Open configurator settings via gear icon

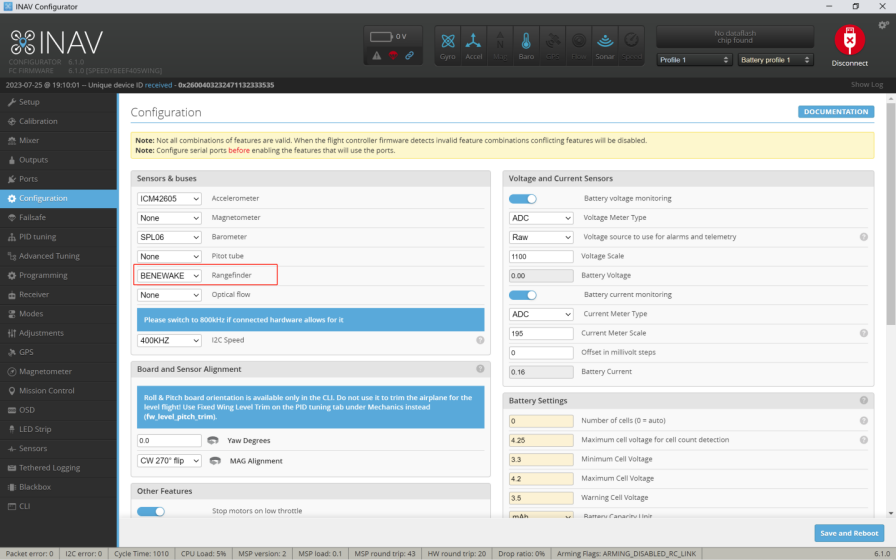pos(883,25)
